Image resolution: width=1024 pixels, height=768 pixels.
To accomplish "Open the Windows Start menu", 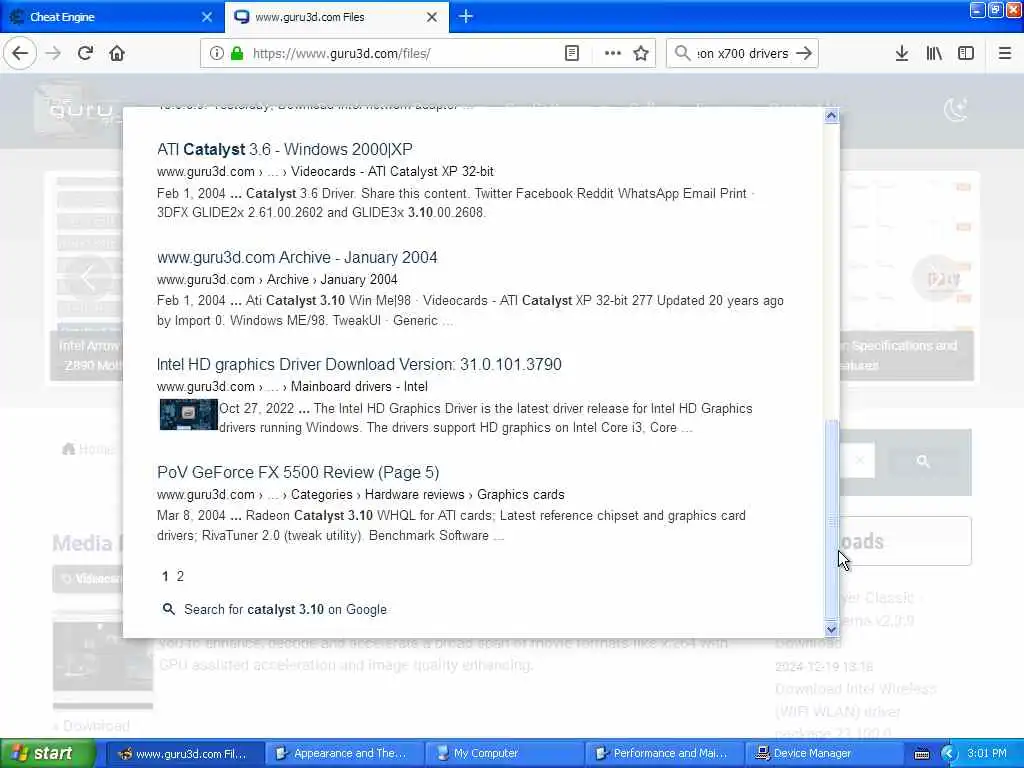I will pos(48,754).
